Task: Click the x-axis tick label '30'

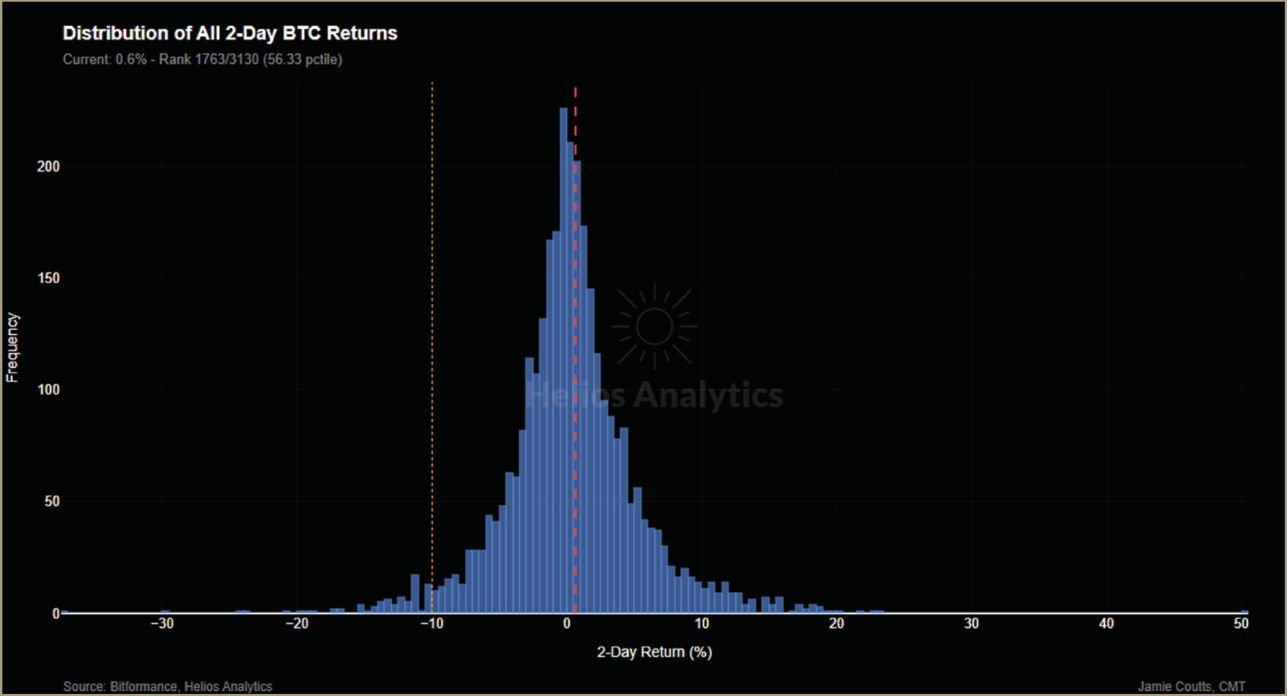Action: pos(971,624)
